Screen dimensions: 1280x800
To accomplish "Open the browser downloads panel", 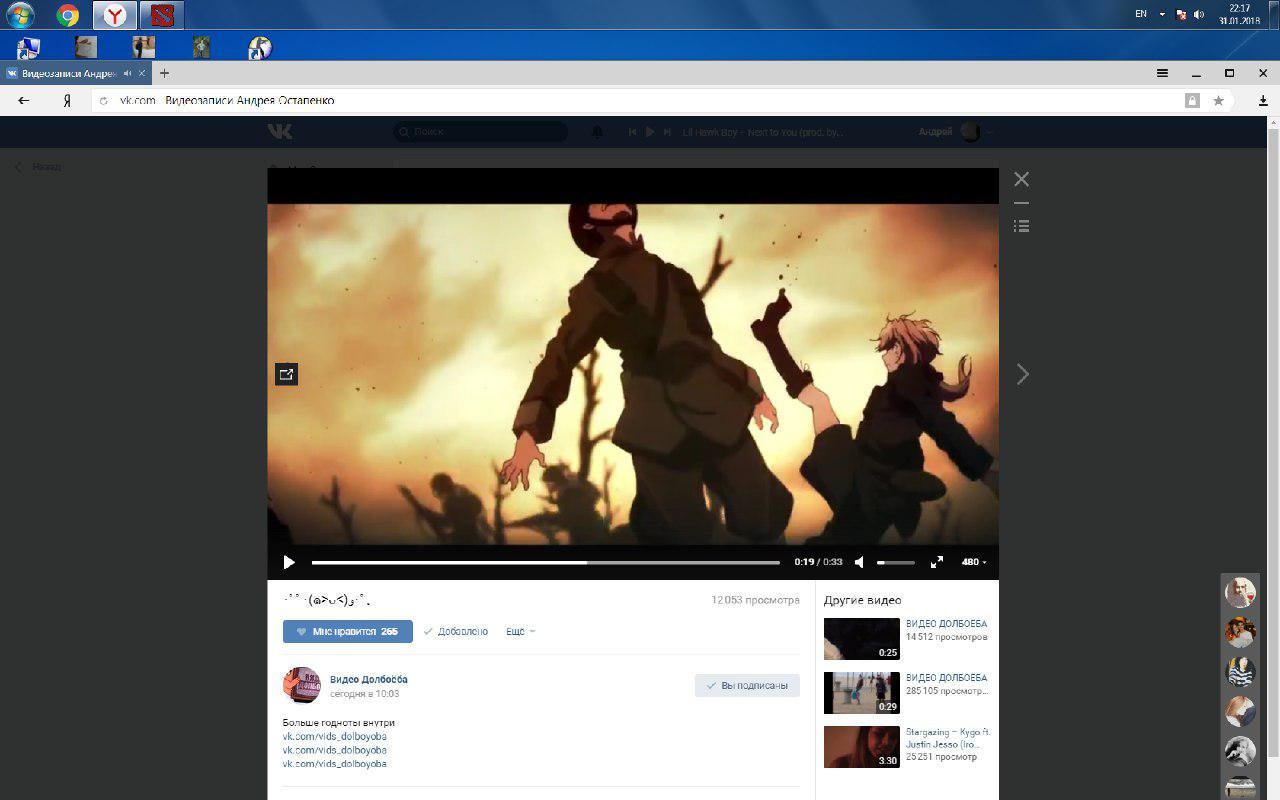I will tap(1263, 100).
